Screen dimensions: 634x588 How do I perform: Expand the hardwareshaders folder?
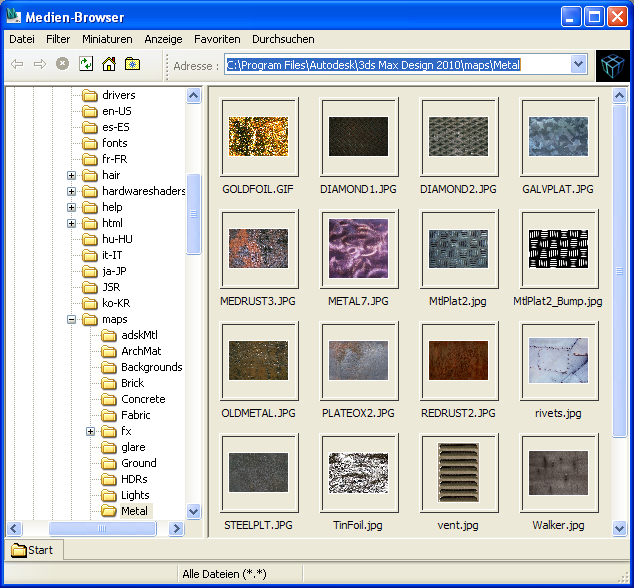71,191
